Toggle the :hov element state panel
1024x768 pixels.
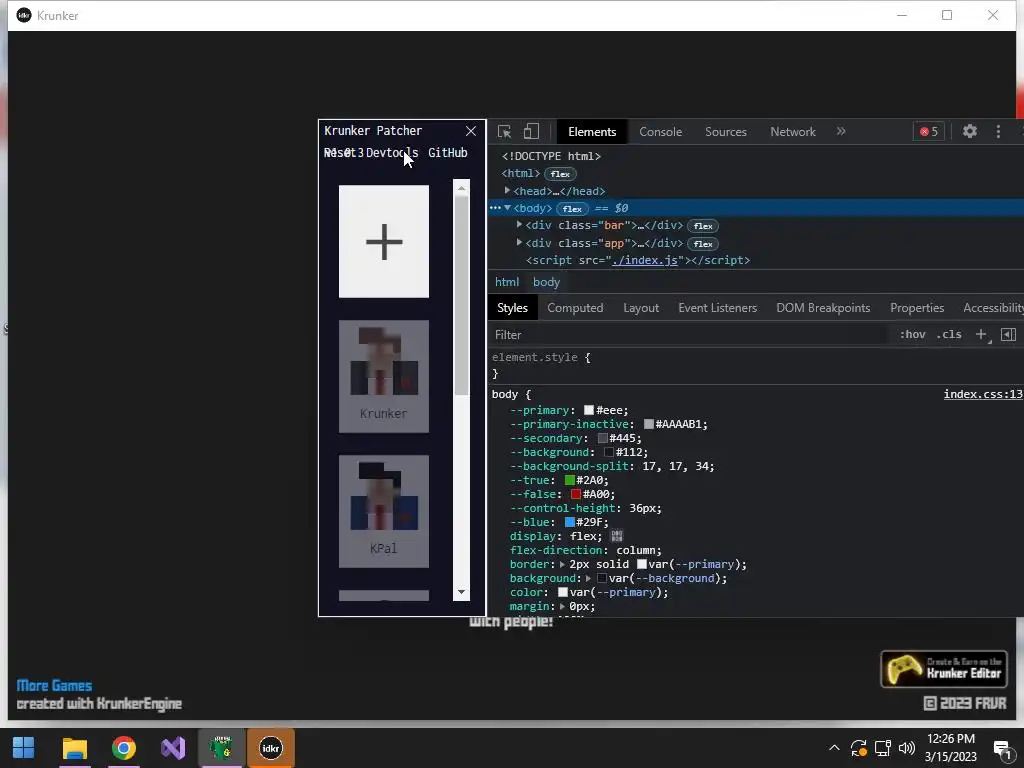click(x=912, y=334)
